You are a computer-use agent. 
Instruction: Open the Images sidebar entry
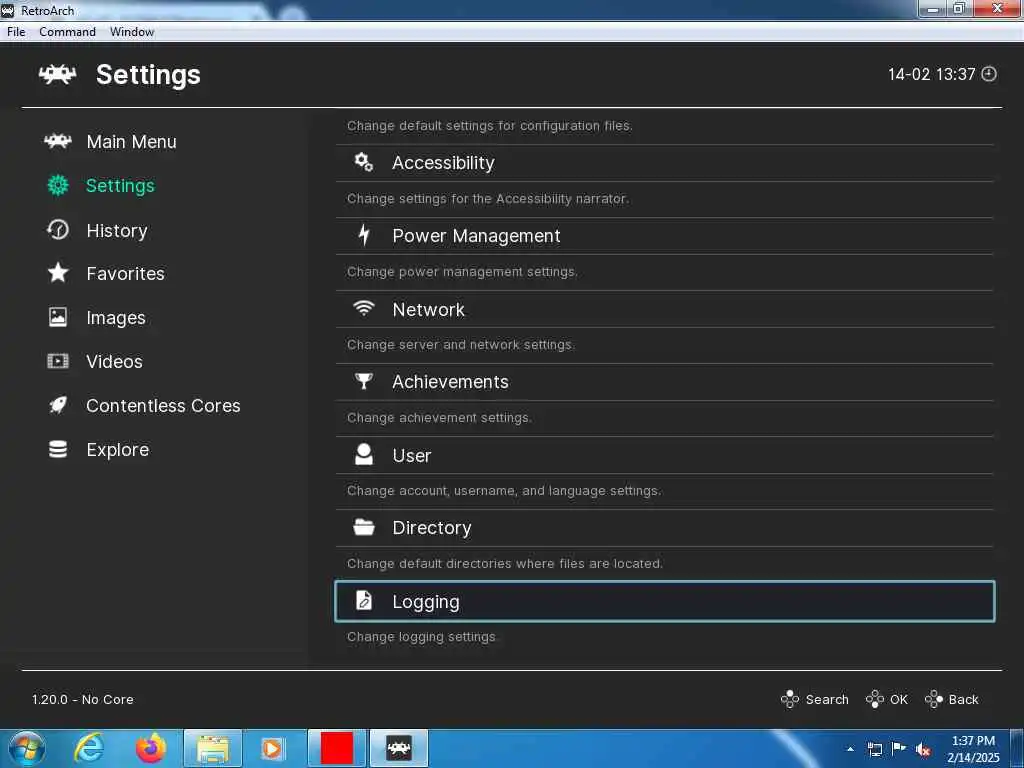(116, 318)
